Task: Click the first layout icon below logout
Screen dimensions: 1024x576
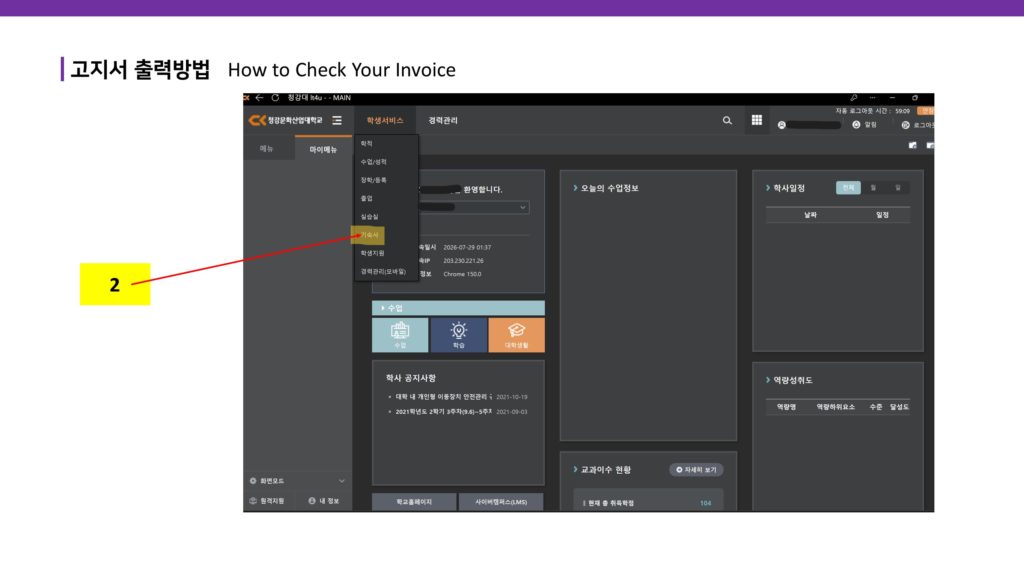Action: pyautogui.click(x=912, y=146)
